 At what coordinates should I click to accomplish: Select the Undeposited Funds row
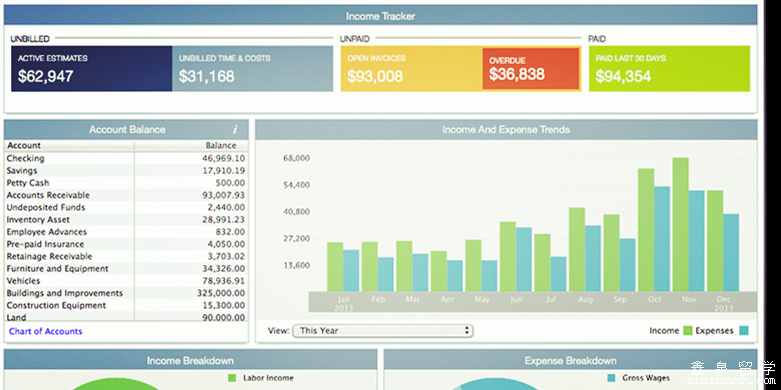[x=126, y=207]
